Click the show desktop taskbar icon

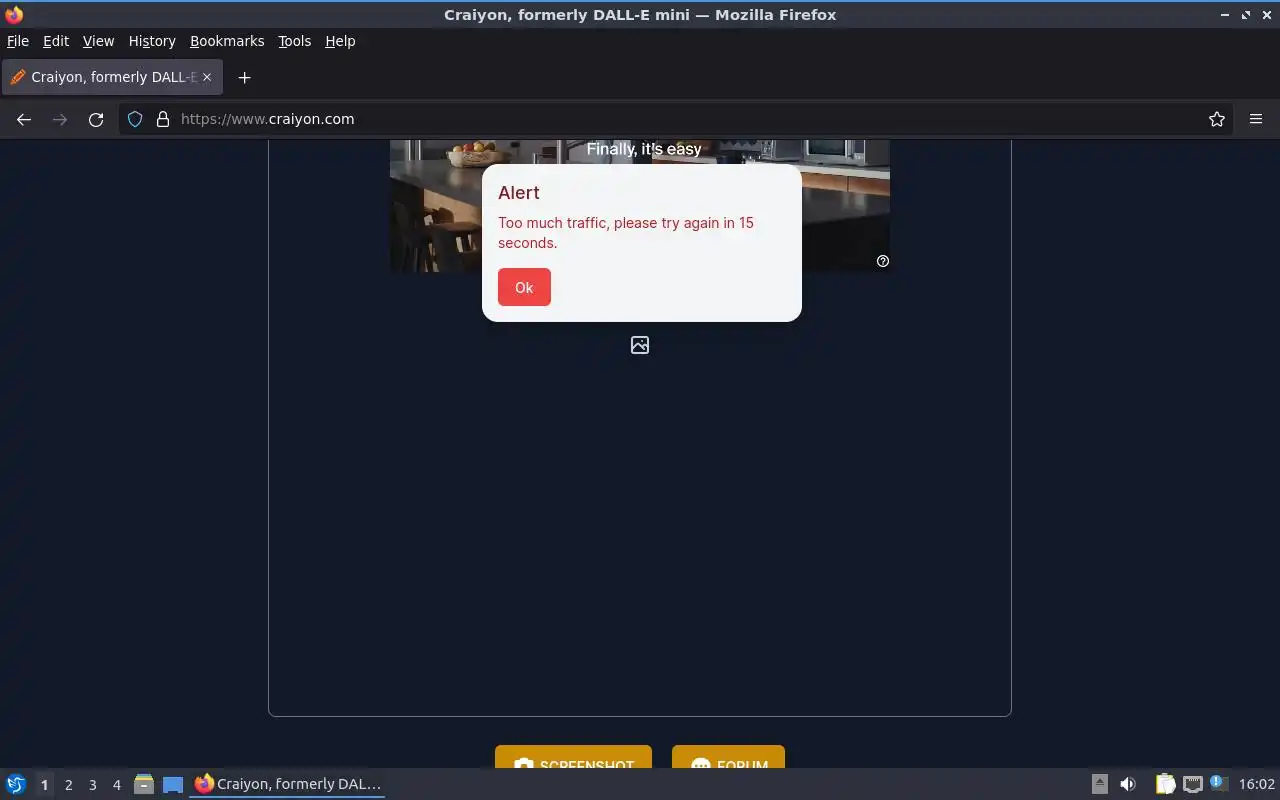[173, 784]
